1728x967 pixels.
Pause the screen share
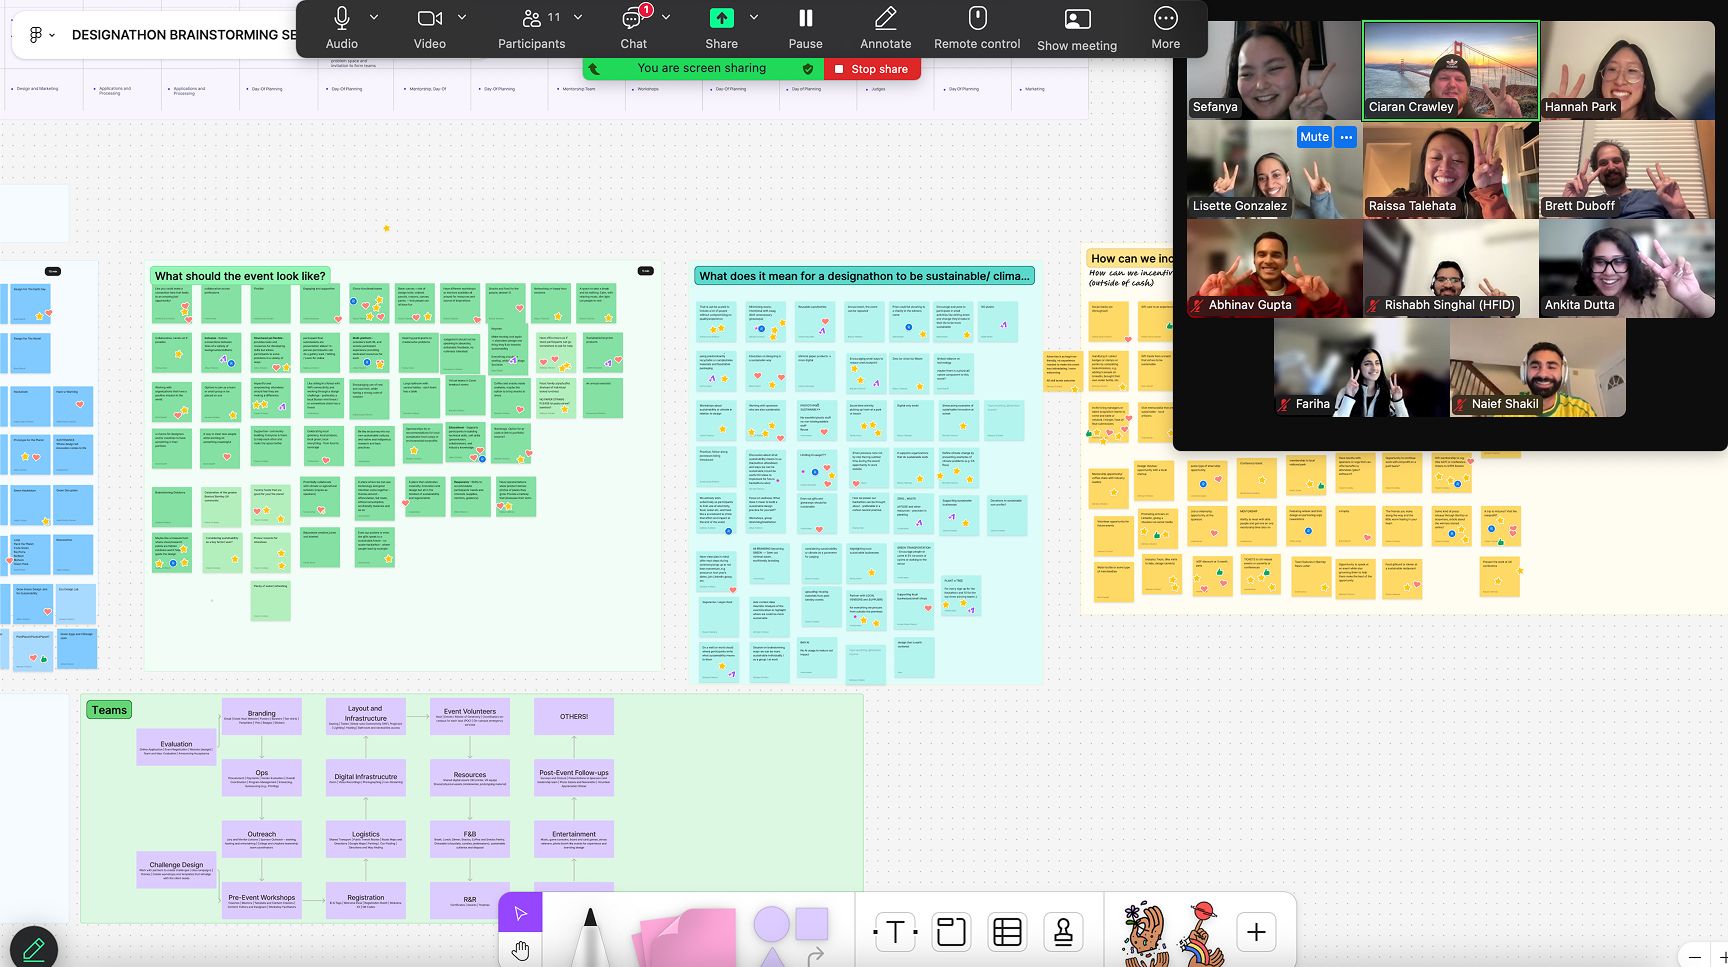coord(805,29)
